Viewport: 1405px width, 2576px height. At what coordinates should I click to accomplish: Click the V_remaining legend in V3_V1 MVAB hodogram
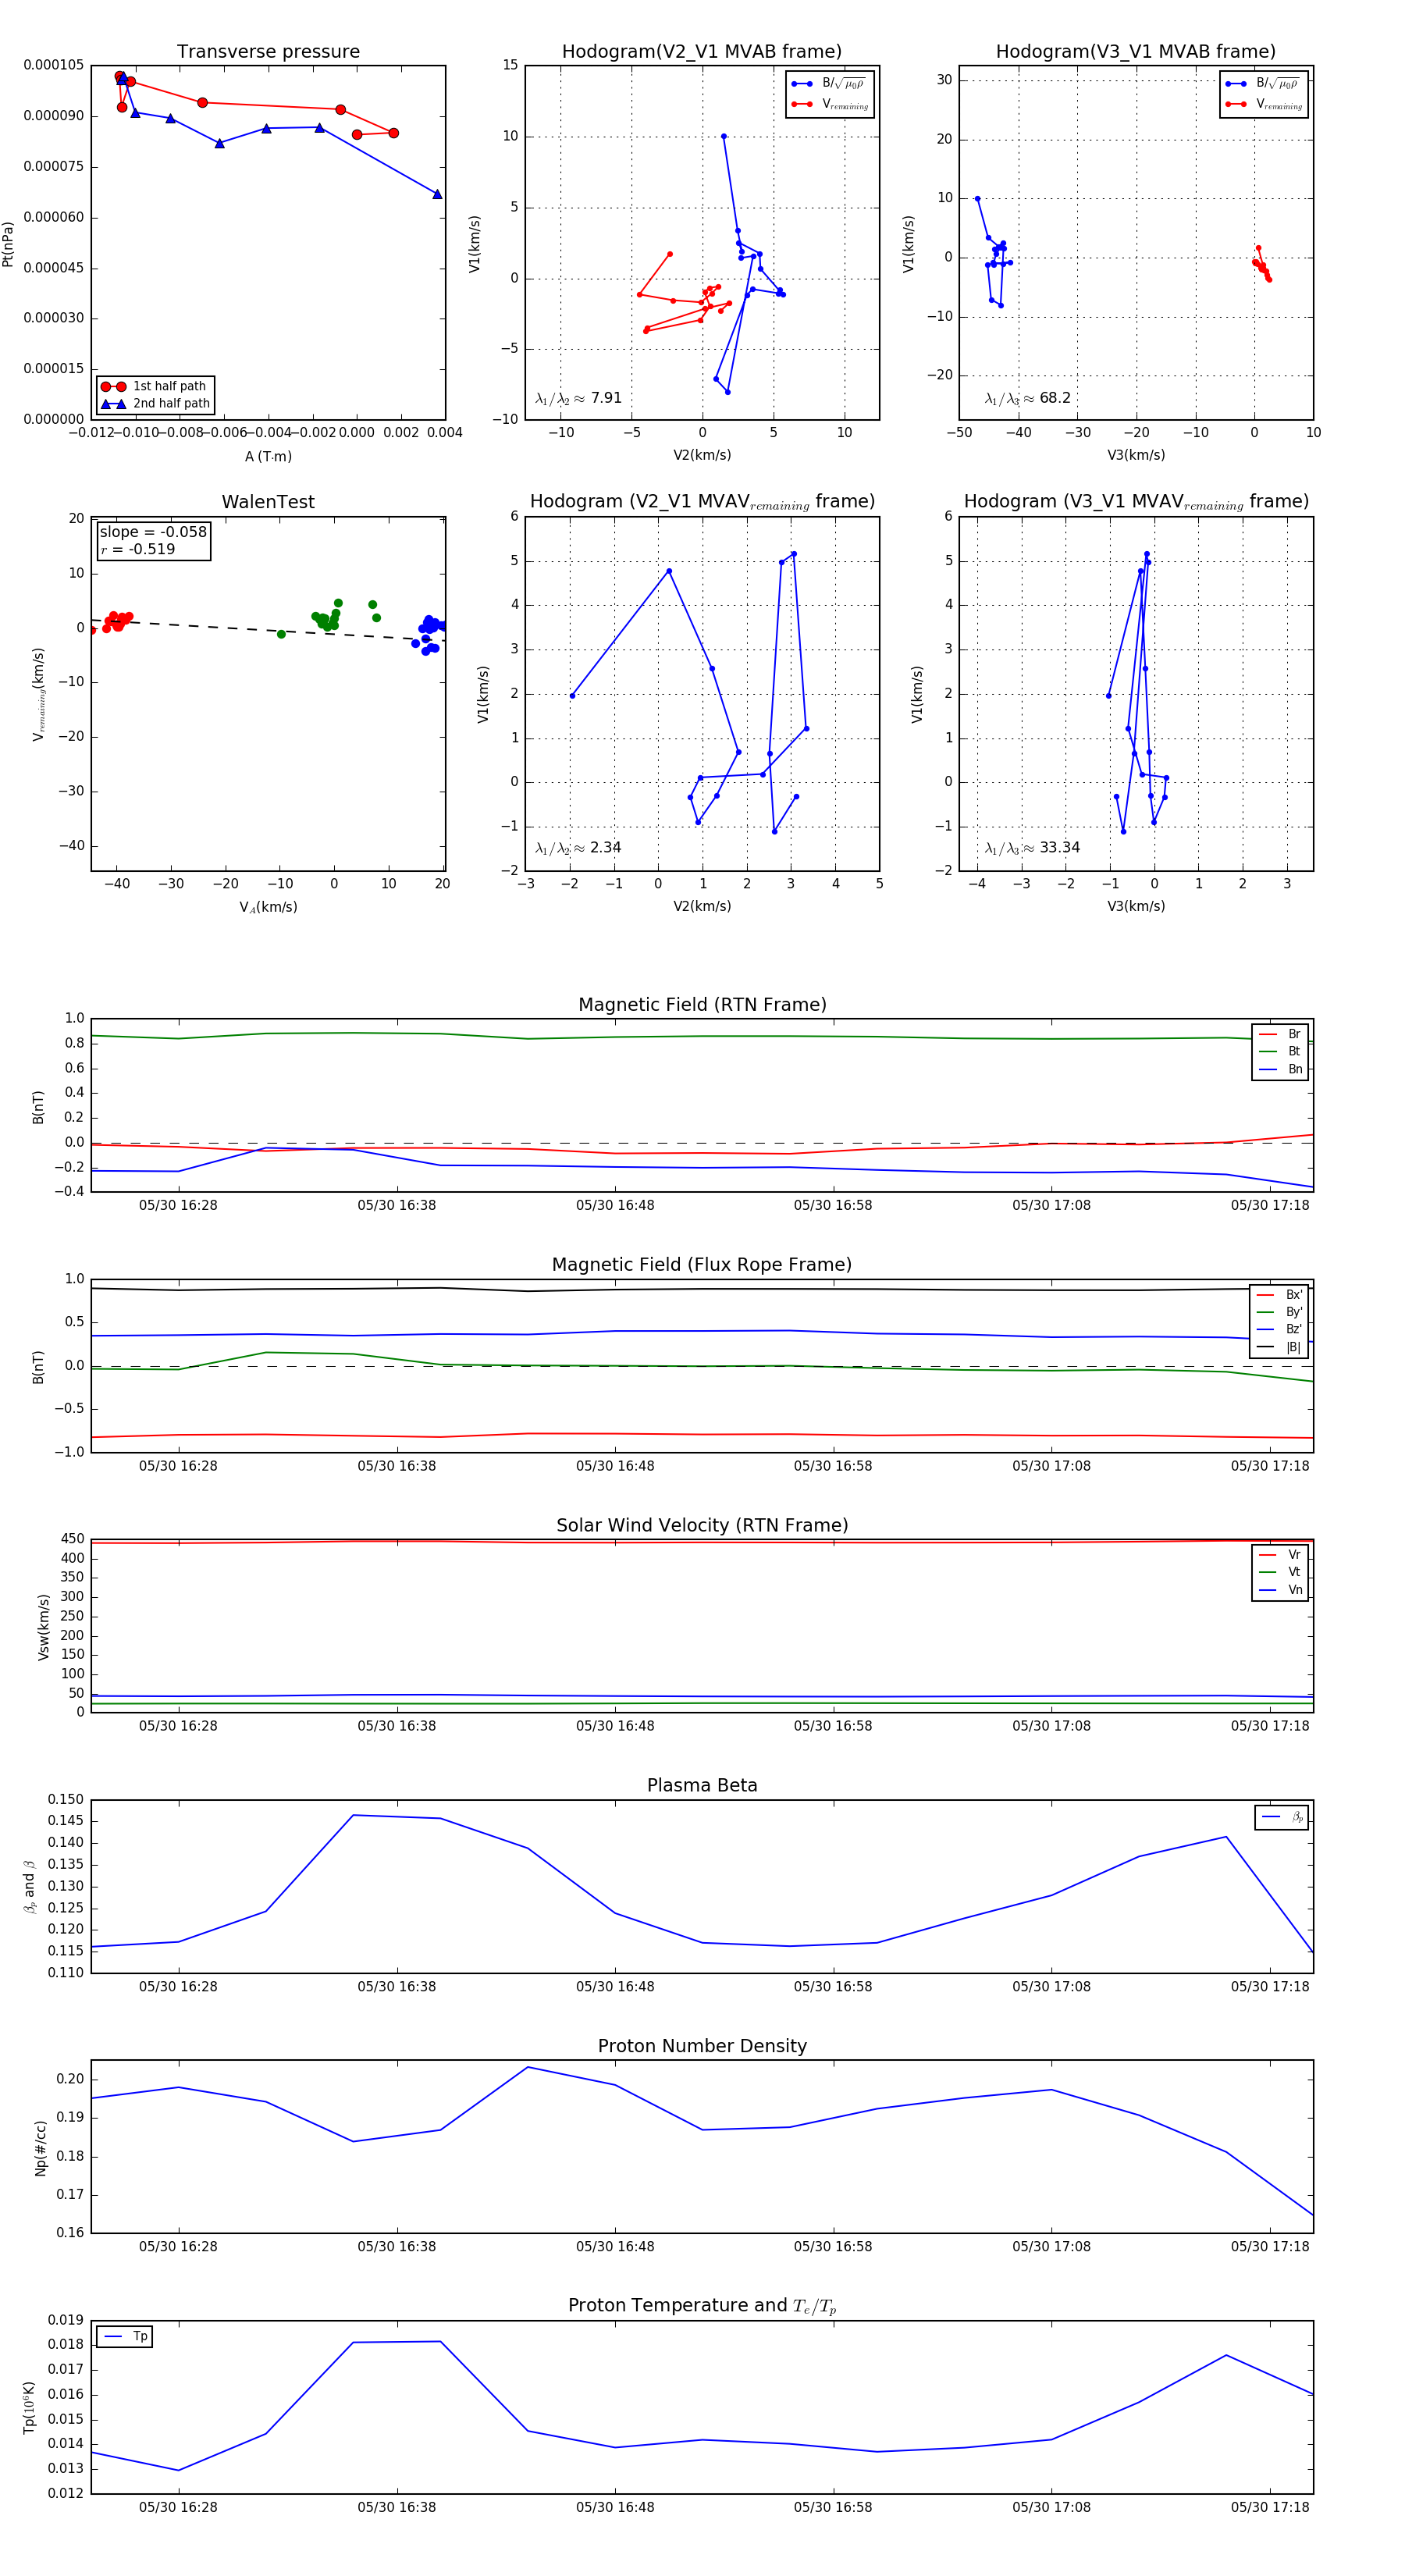1264,104
